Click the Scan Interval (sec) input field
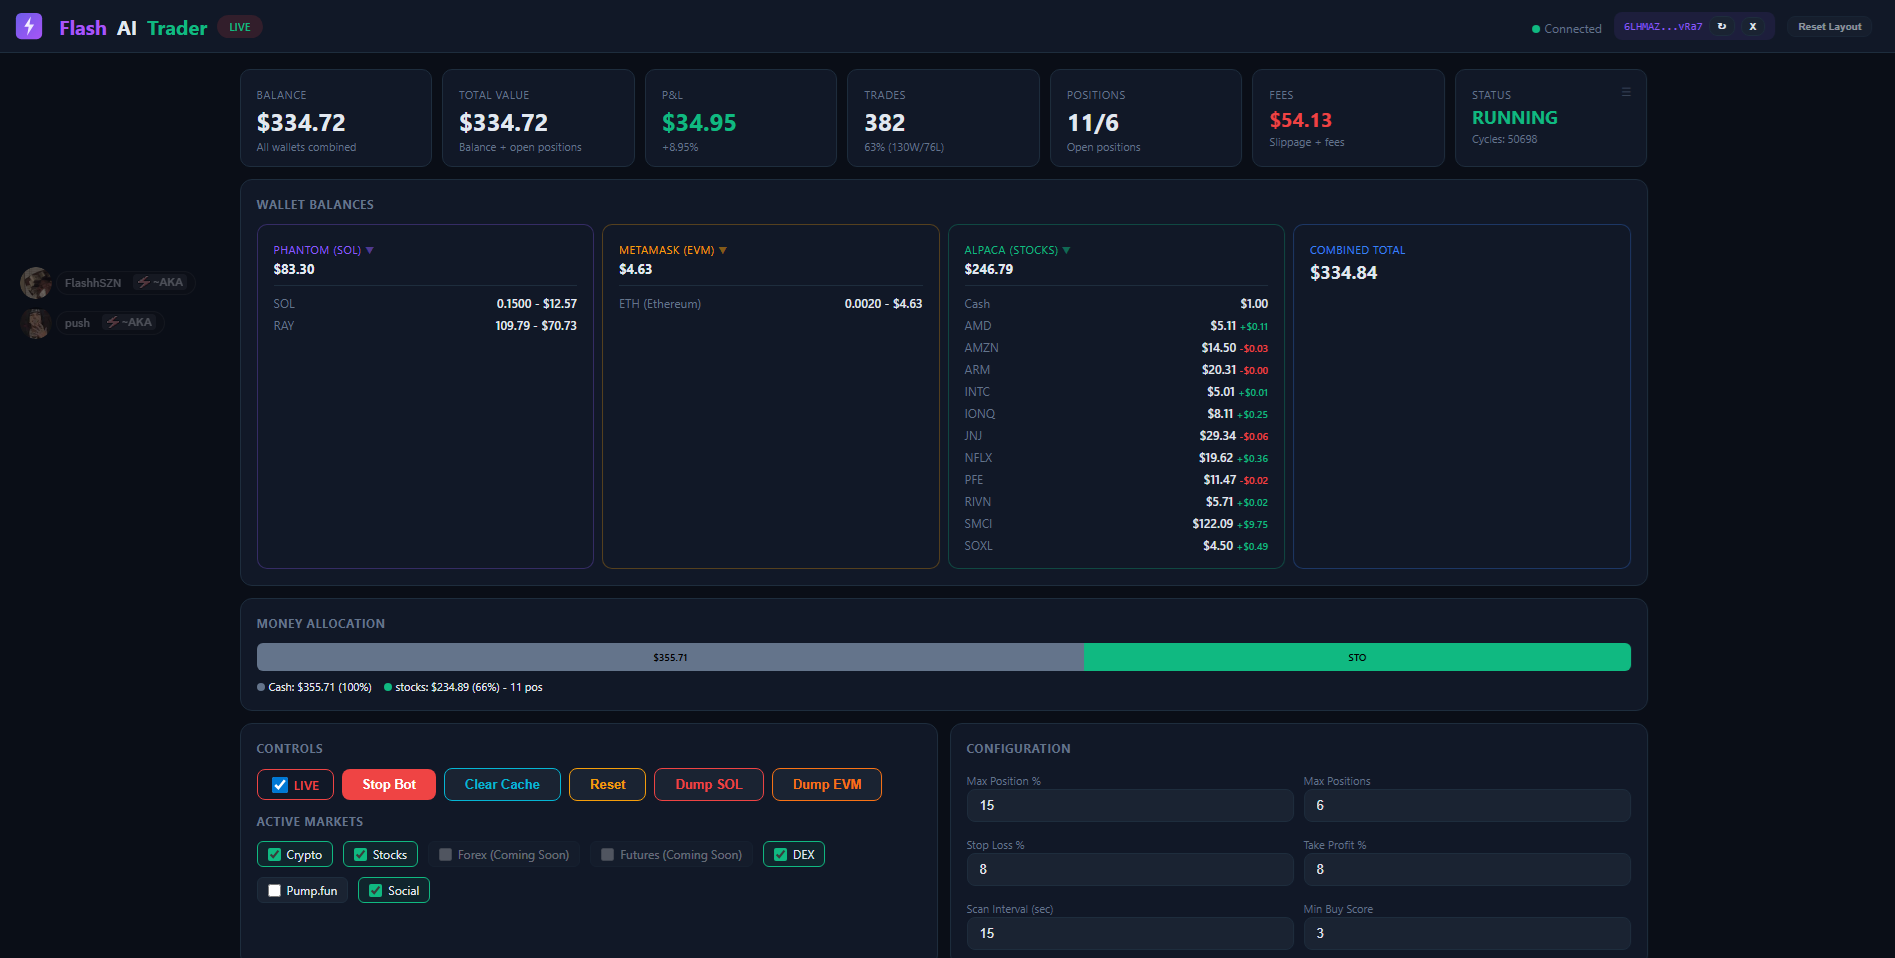Image resolution: width=1895 pixels, height=958 pixels. [x=1130, y=933]
